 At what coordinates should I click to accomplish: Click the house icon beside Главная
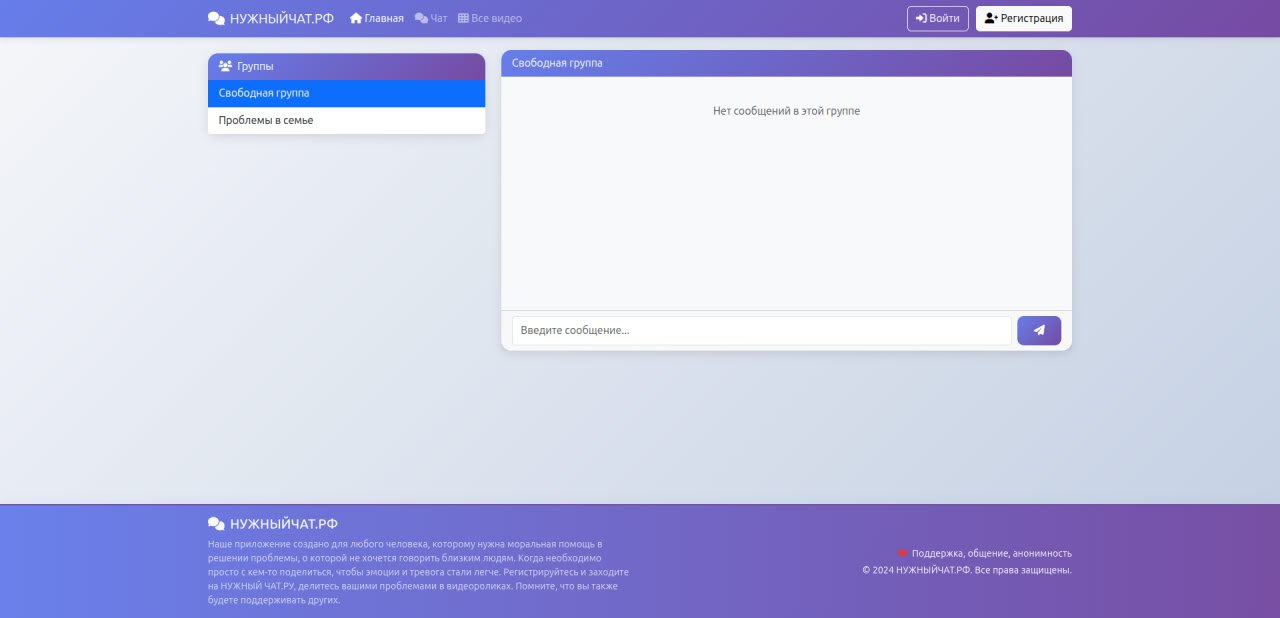click(x=355, y=18)
